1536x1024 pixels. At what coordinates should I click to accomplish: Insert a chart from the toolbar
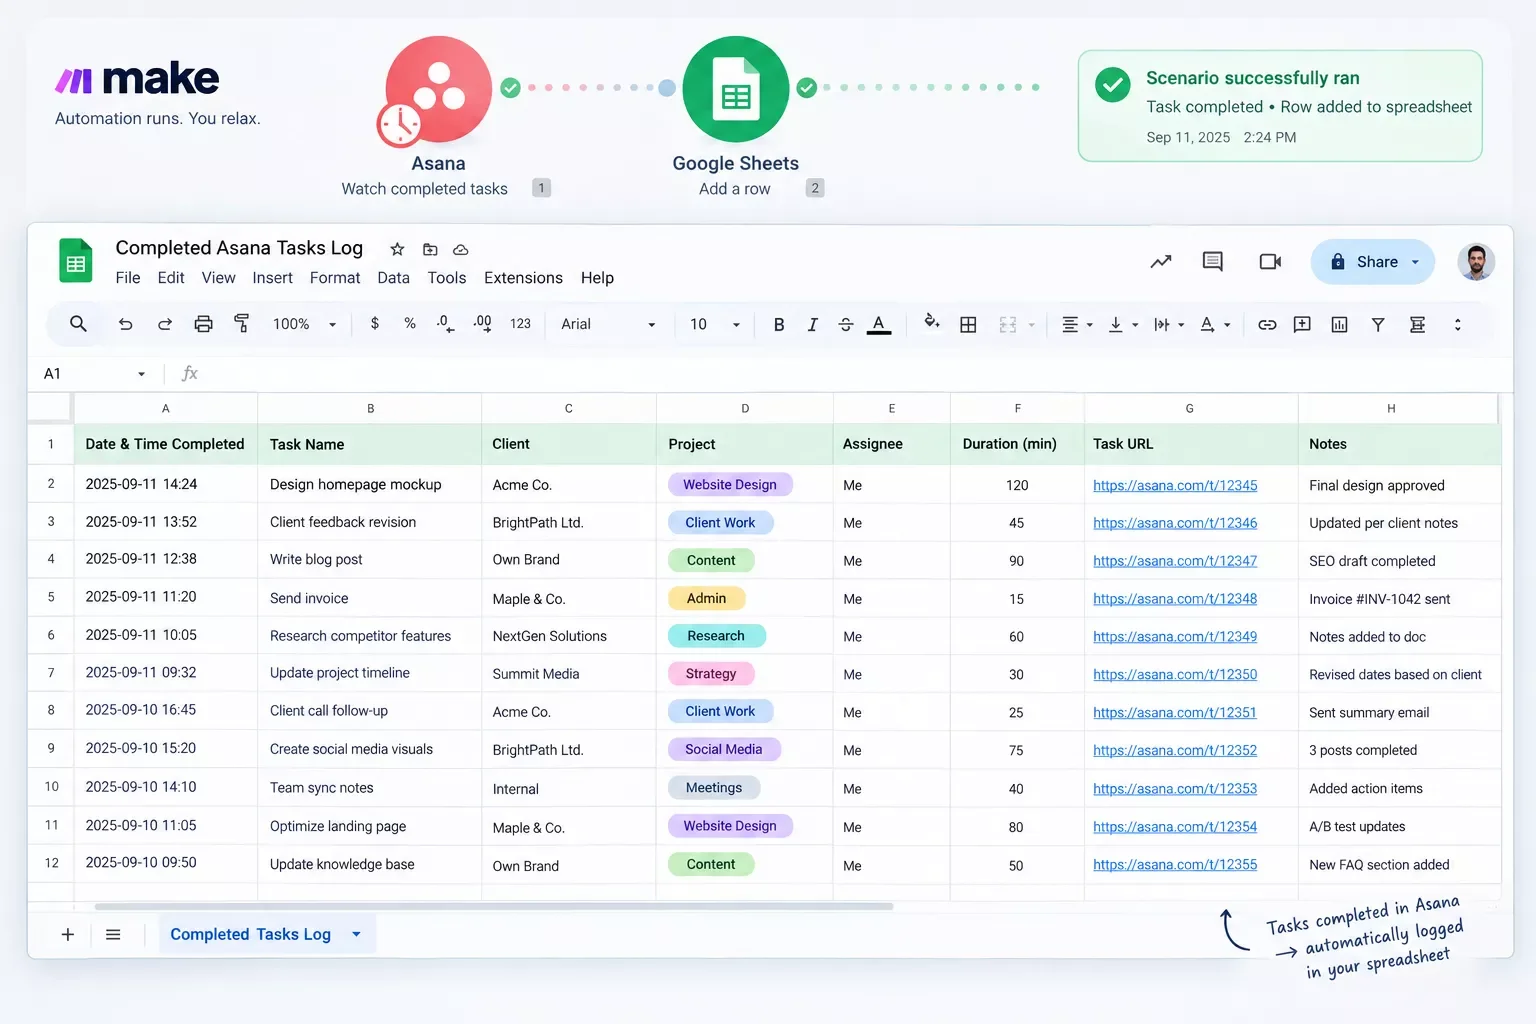click(1340, 324)
